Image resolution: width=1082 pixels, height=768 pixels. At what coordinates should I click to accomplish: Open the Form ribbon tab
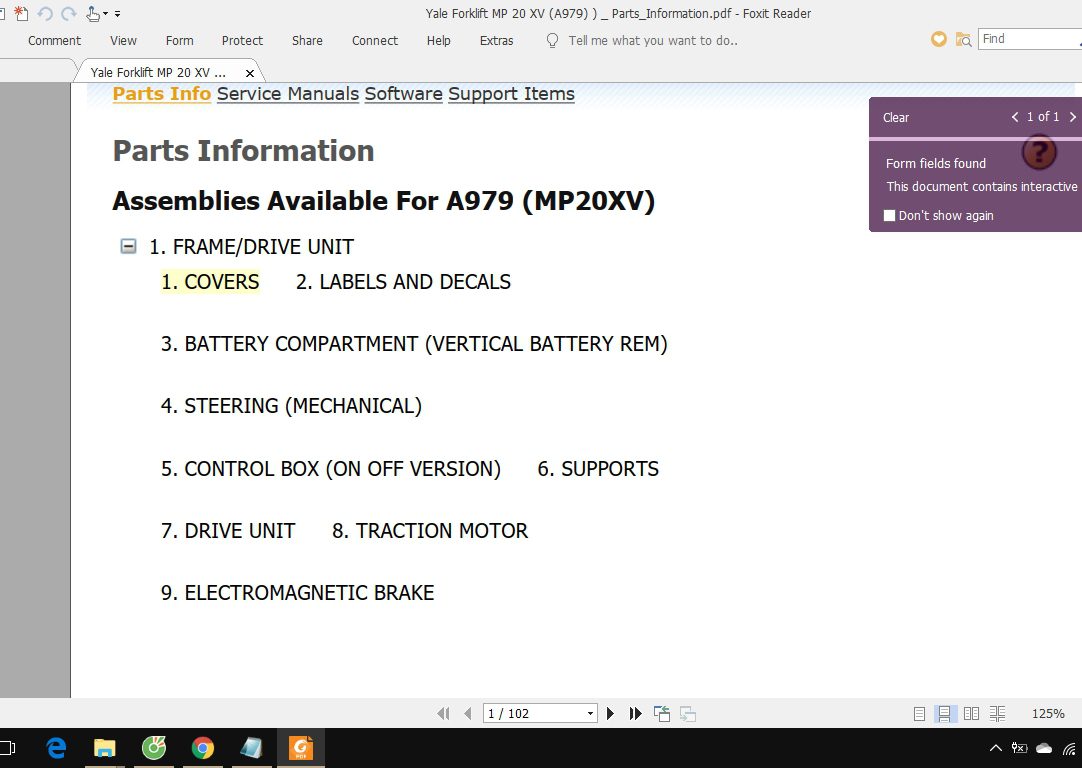click(179, 41)
